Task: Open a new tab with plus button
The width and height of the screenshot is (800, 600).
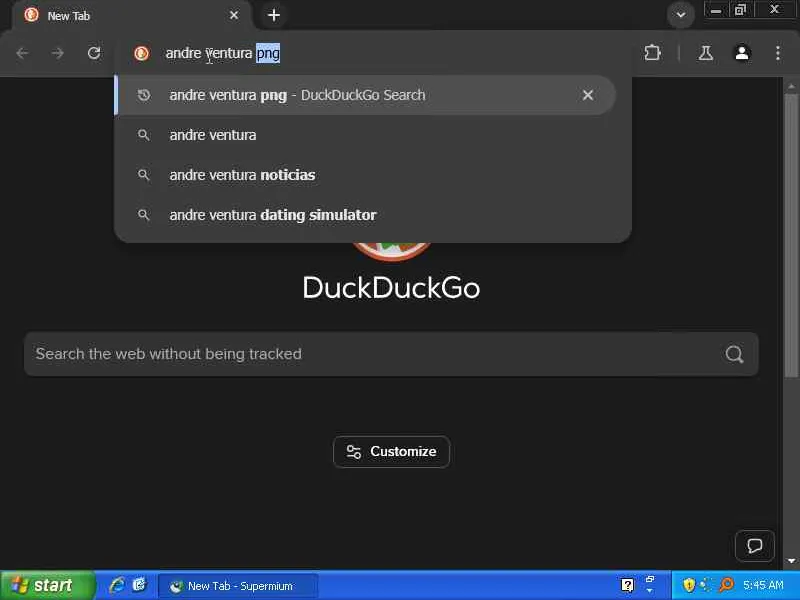Action: click(274, 15)
